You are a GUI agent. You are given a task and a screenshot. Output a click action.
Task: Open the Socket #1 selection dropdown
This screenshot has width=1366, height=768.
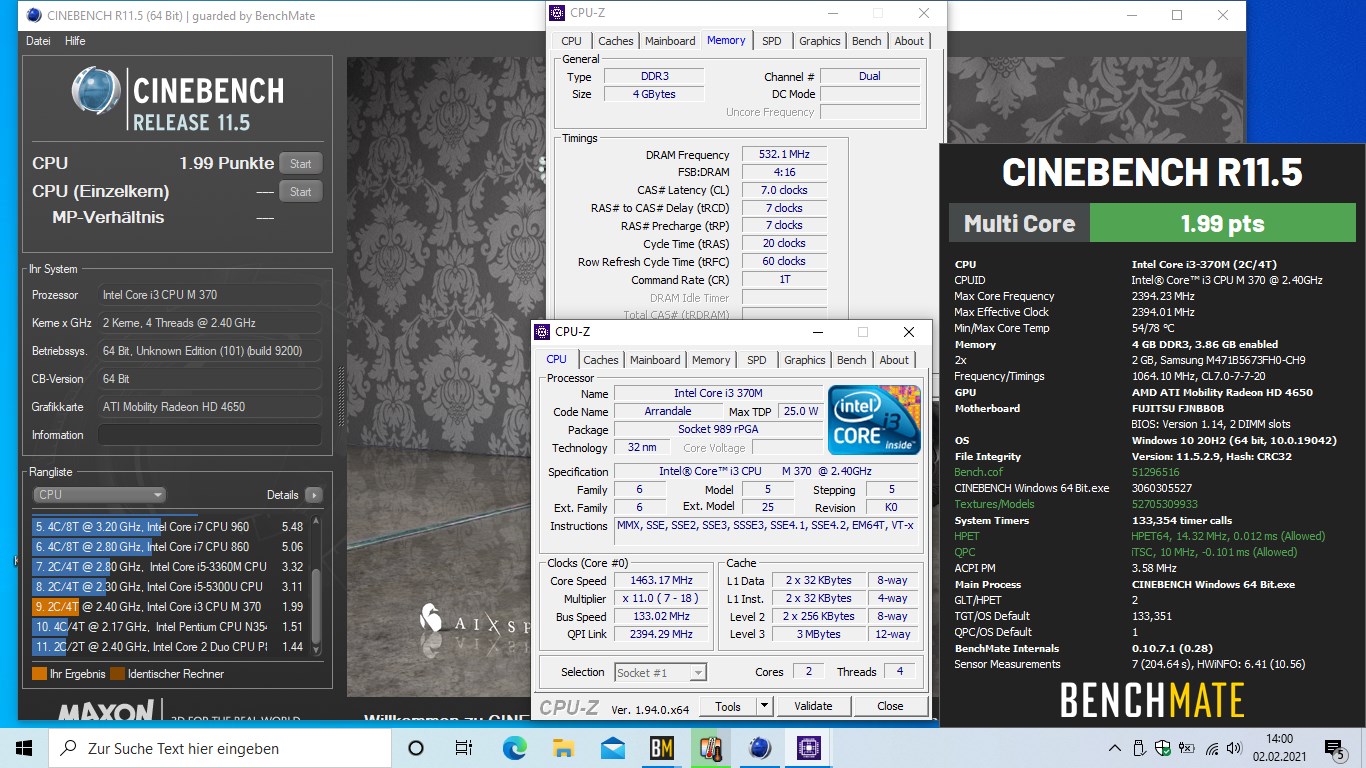point(660,673)
